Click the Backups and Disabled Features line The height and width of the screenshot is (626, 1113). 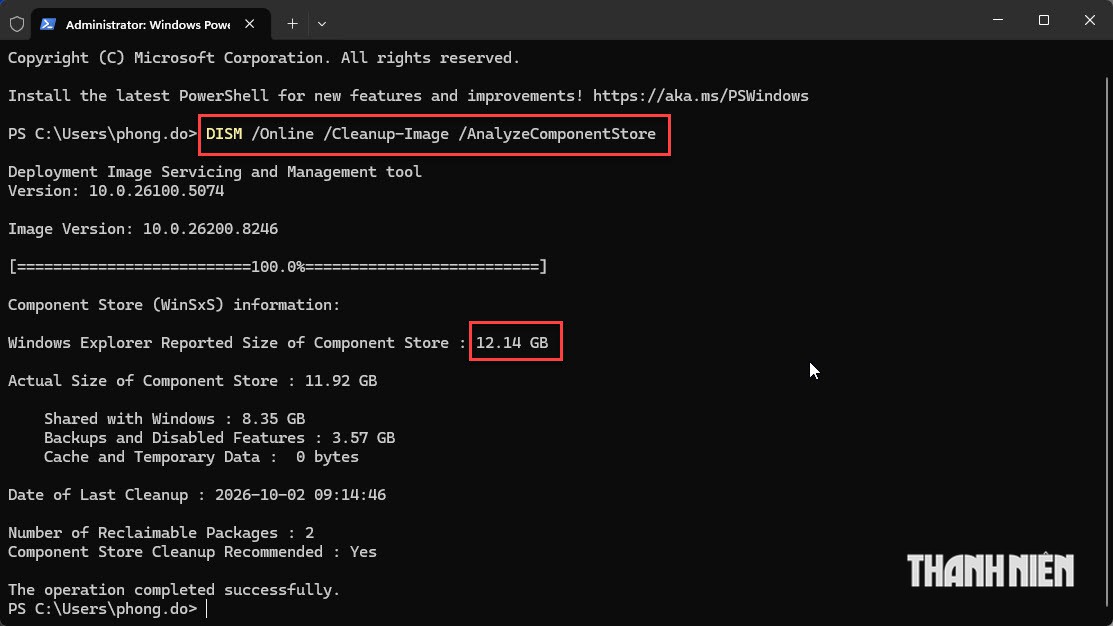pos(219,438)
